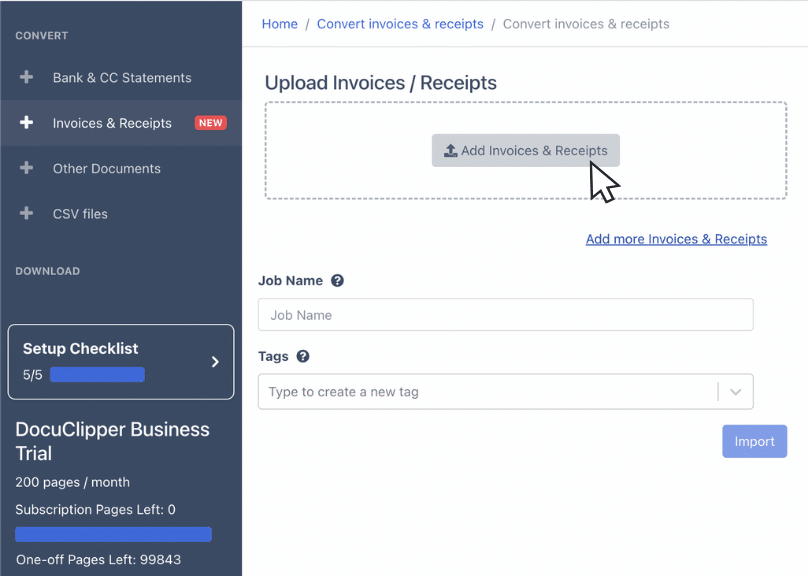Follow the Add more Invoices & Receipts link
Viewport: 809px width, 576px height.
tap(676, 239)
